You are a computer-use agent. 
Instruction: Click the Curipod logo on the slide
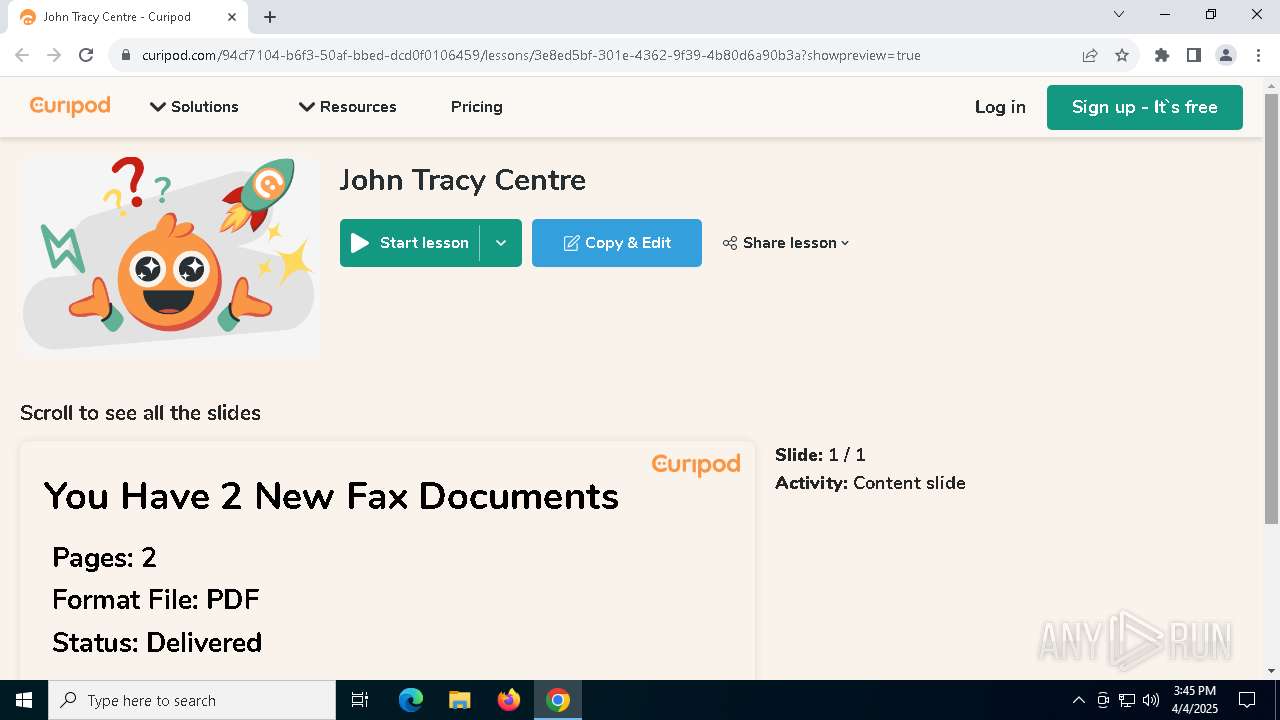696,464
